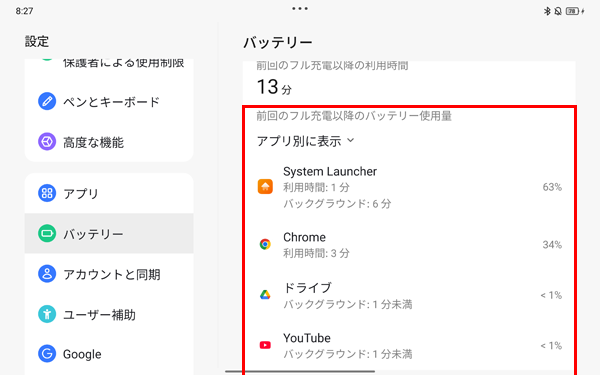Open Chrome battery usage details
The height and width of the screenshot is (375, 600).
coord(409,244)
